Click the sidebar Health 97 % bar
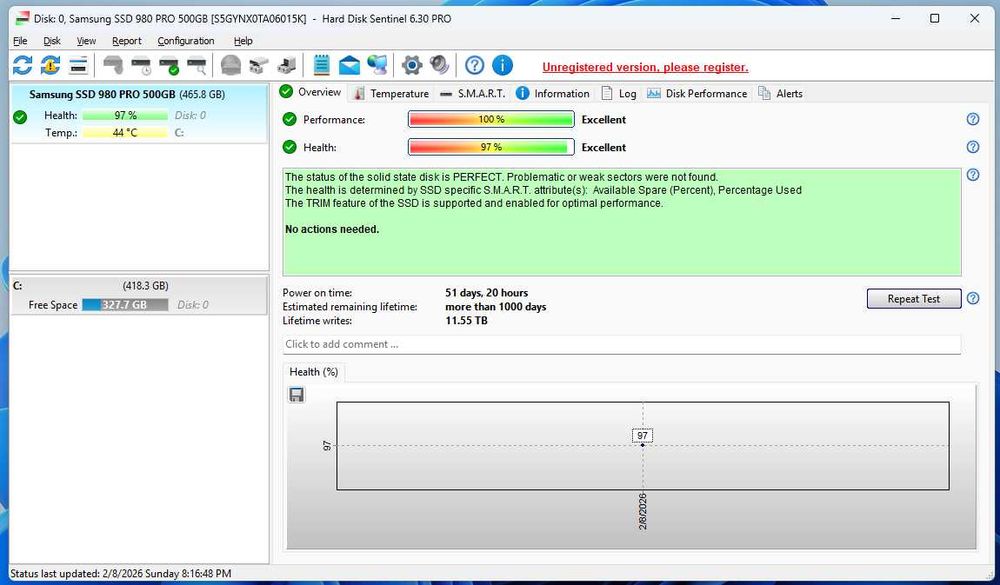 125,115
